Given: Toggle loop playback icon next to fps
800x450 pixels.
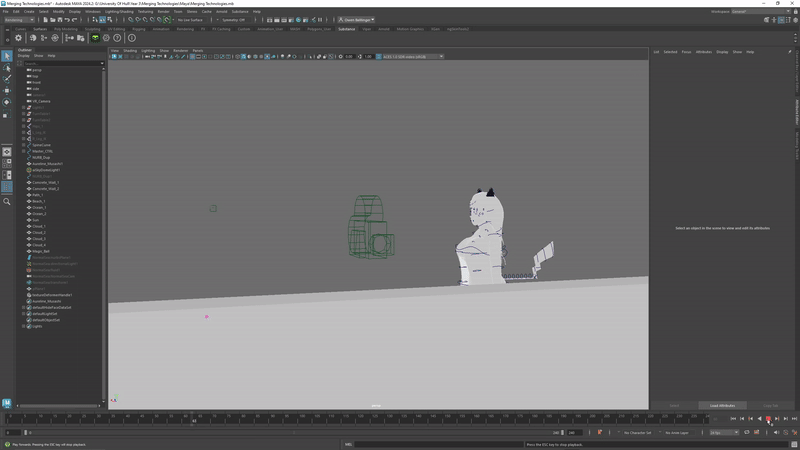Looking at the screenshot, I should click(x=746, y=432).
